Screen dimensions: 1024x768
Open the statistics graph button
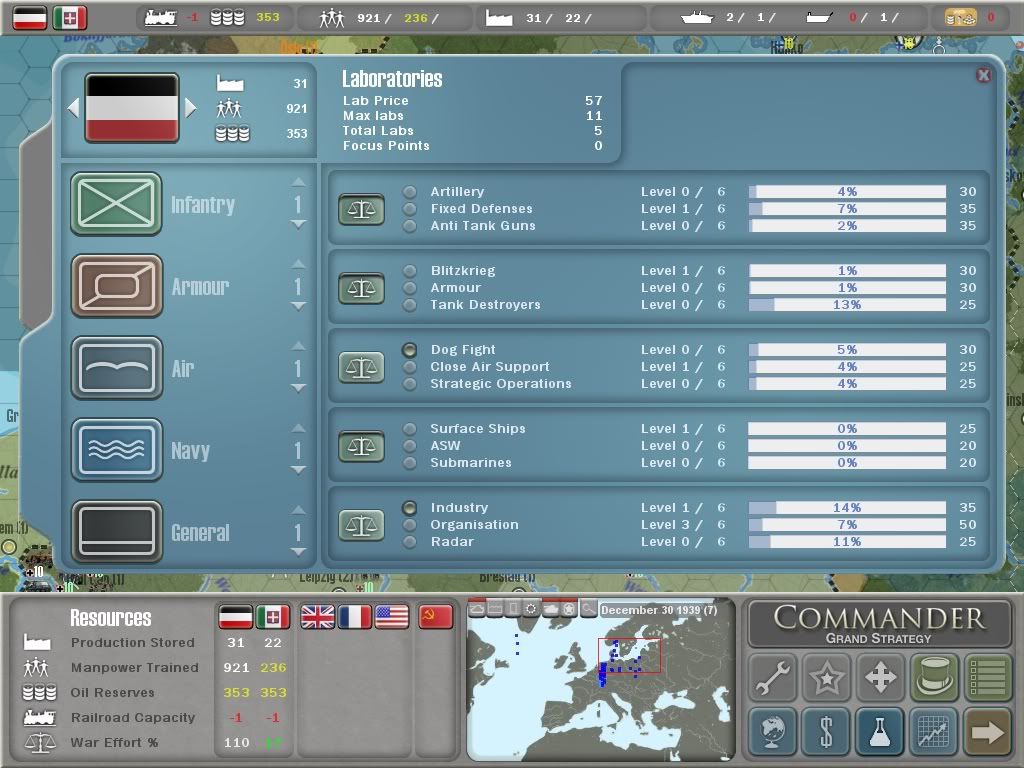point(934,731)
